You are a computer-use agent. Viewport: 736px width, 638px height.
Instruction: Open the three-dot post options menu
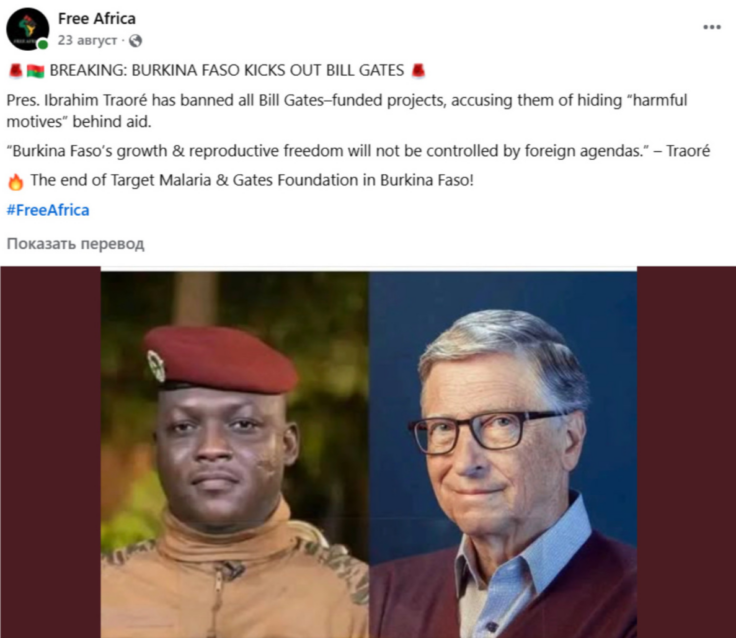[x=711, y=27]
